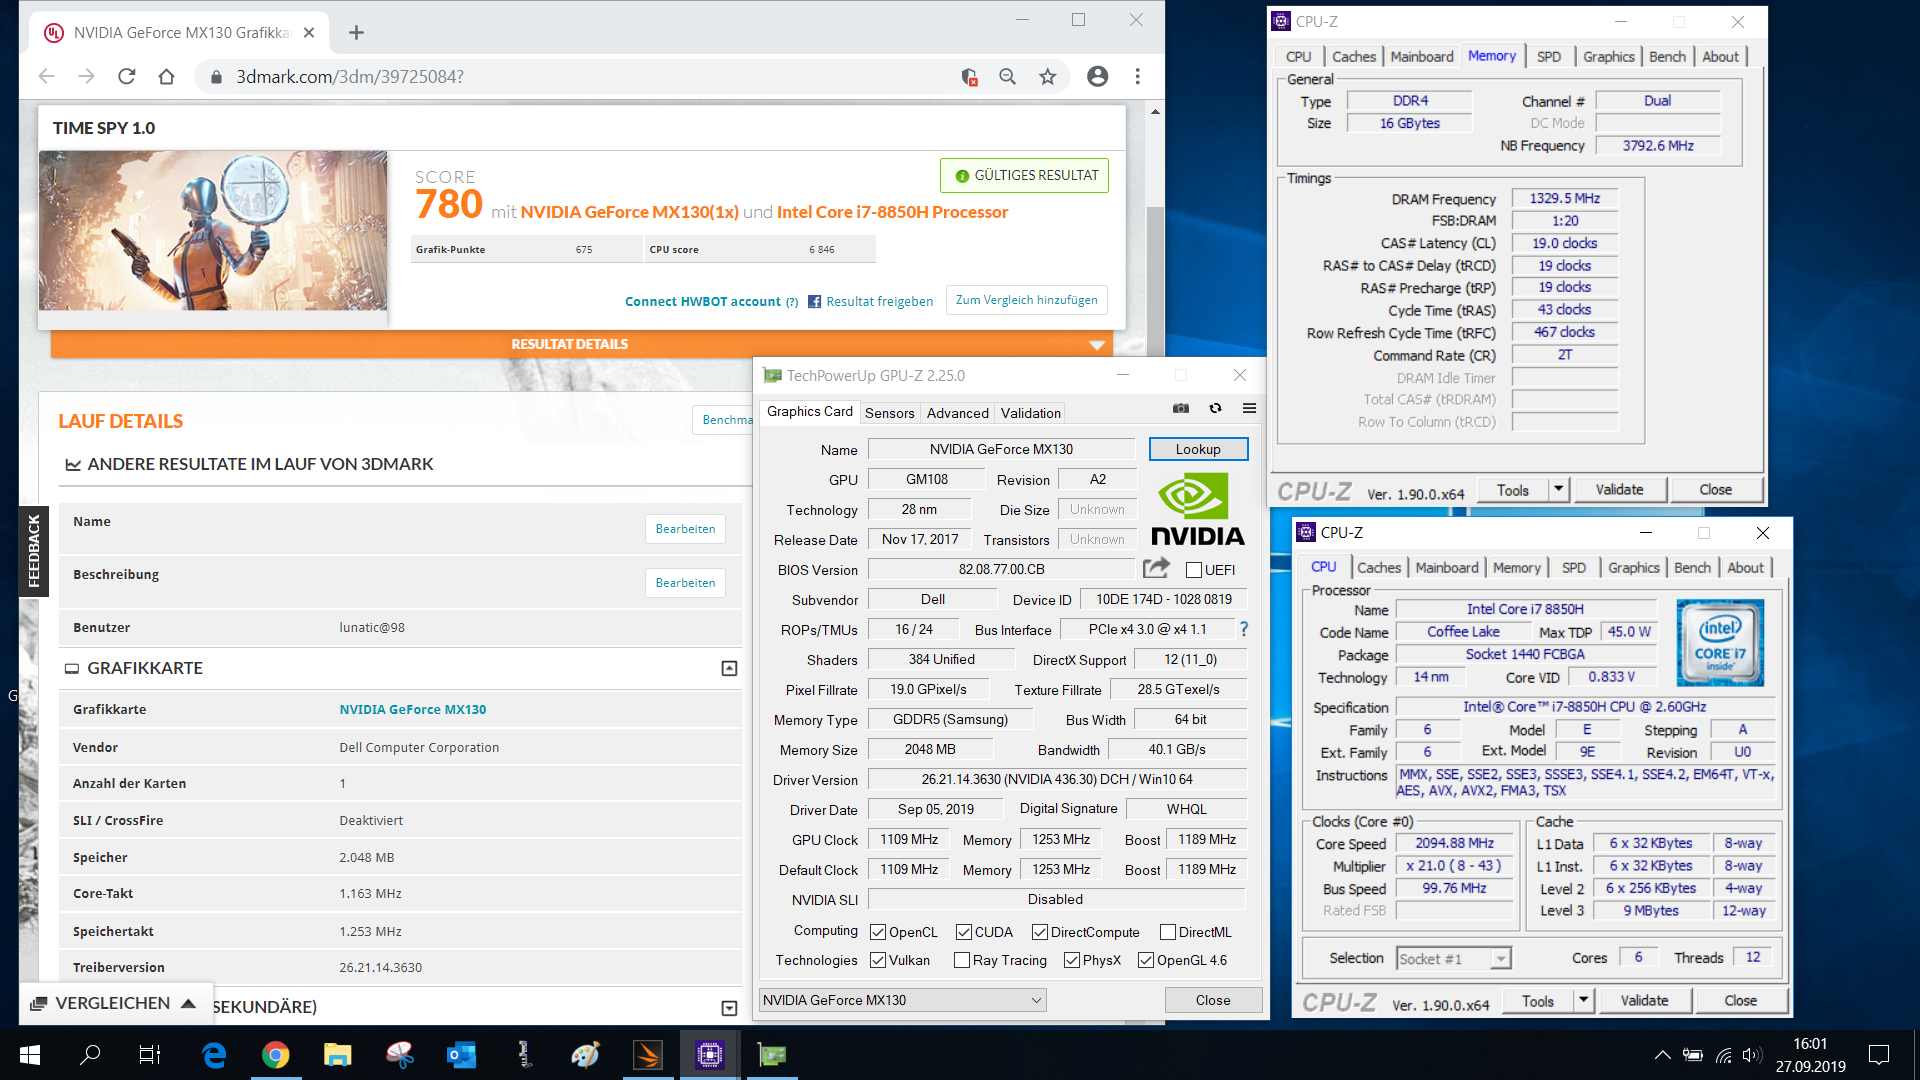Open the Validation tab in GPU-Z
The image size is (1920, 1080).
tap(1030, 413)
